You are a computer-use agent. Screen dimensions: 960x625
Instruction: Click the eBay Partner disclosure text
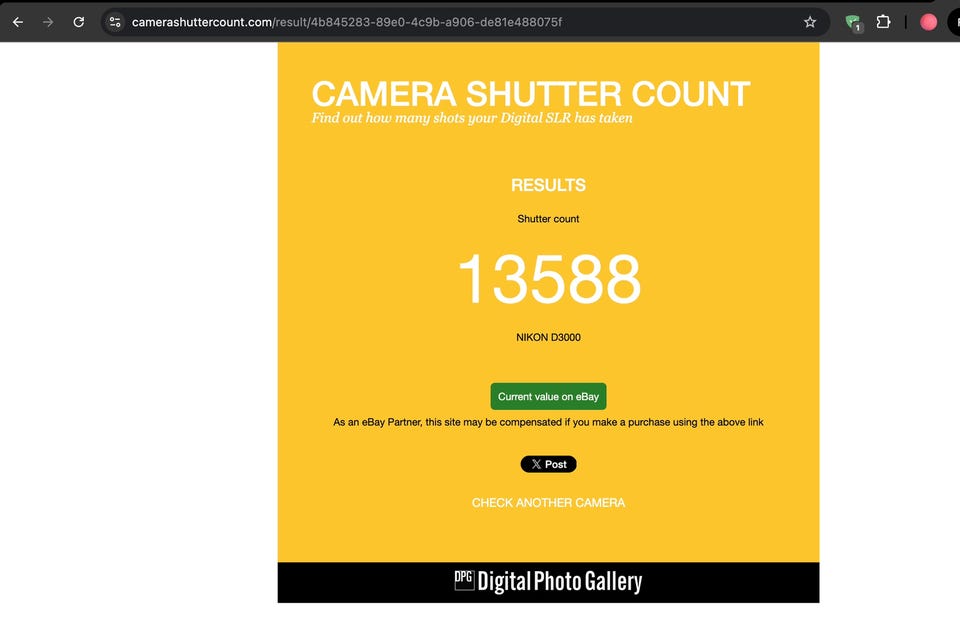(x=548, y=422)
